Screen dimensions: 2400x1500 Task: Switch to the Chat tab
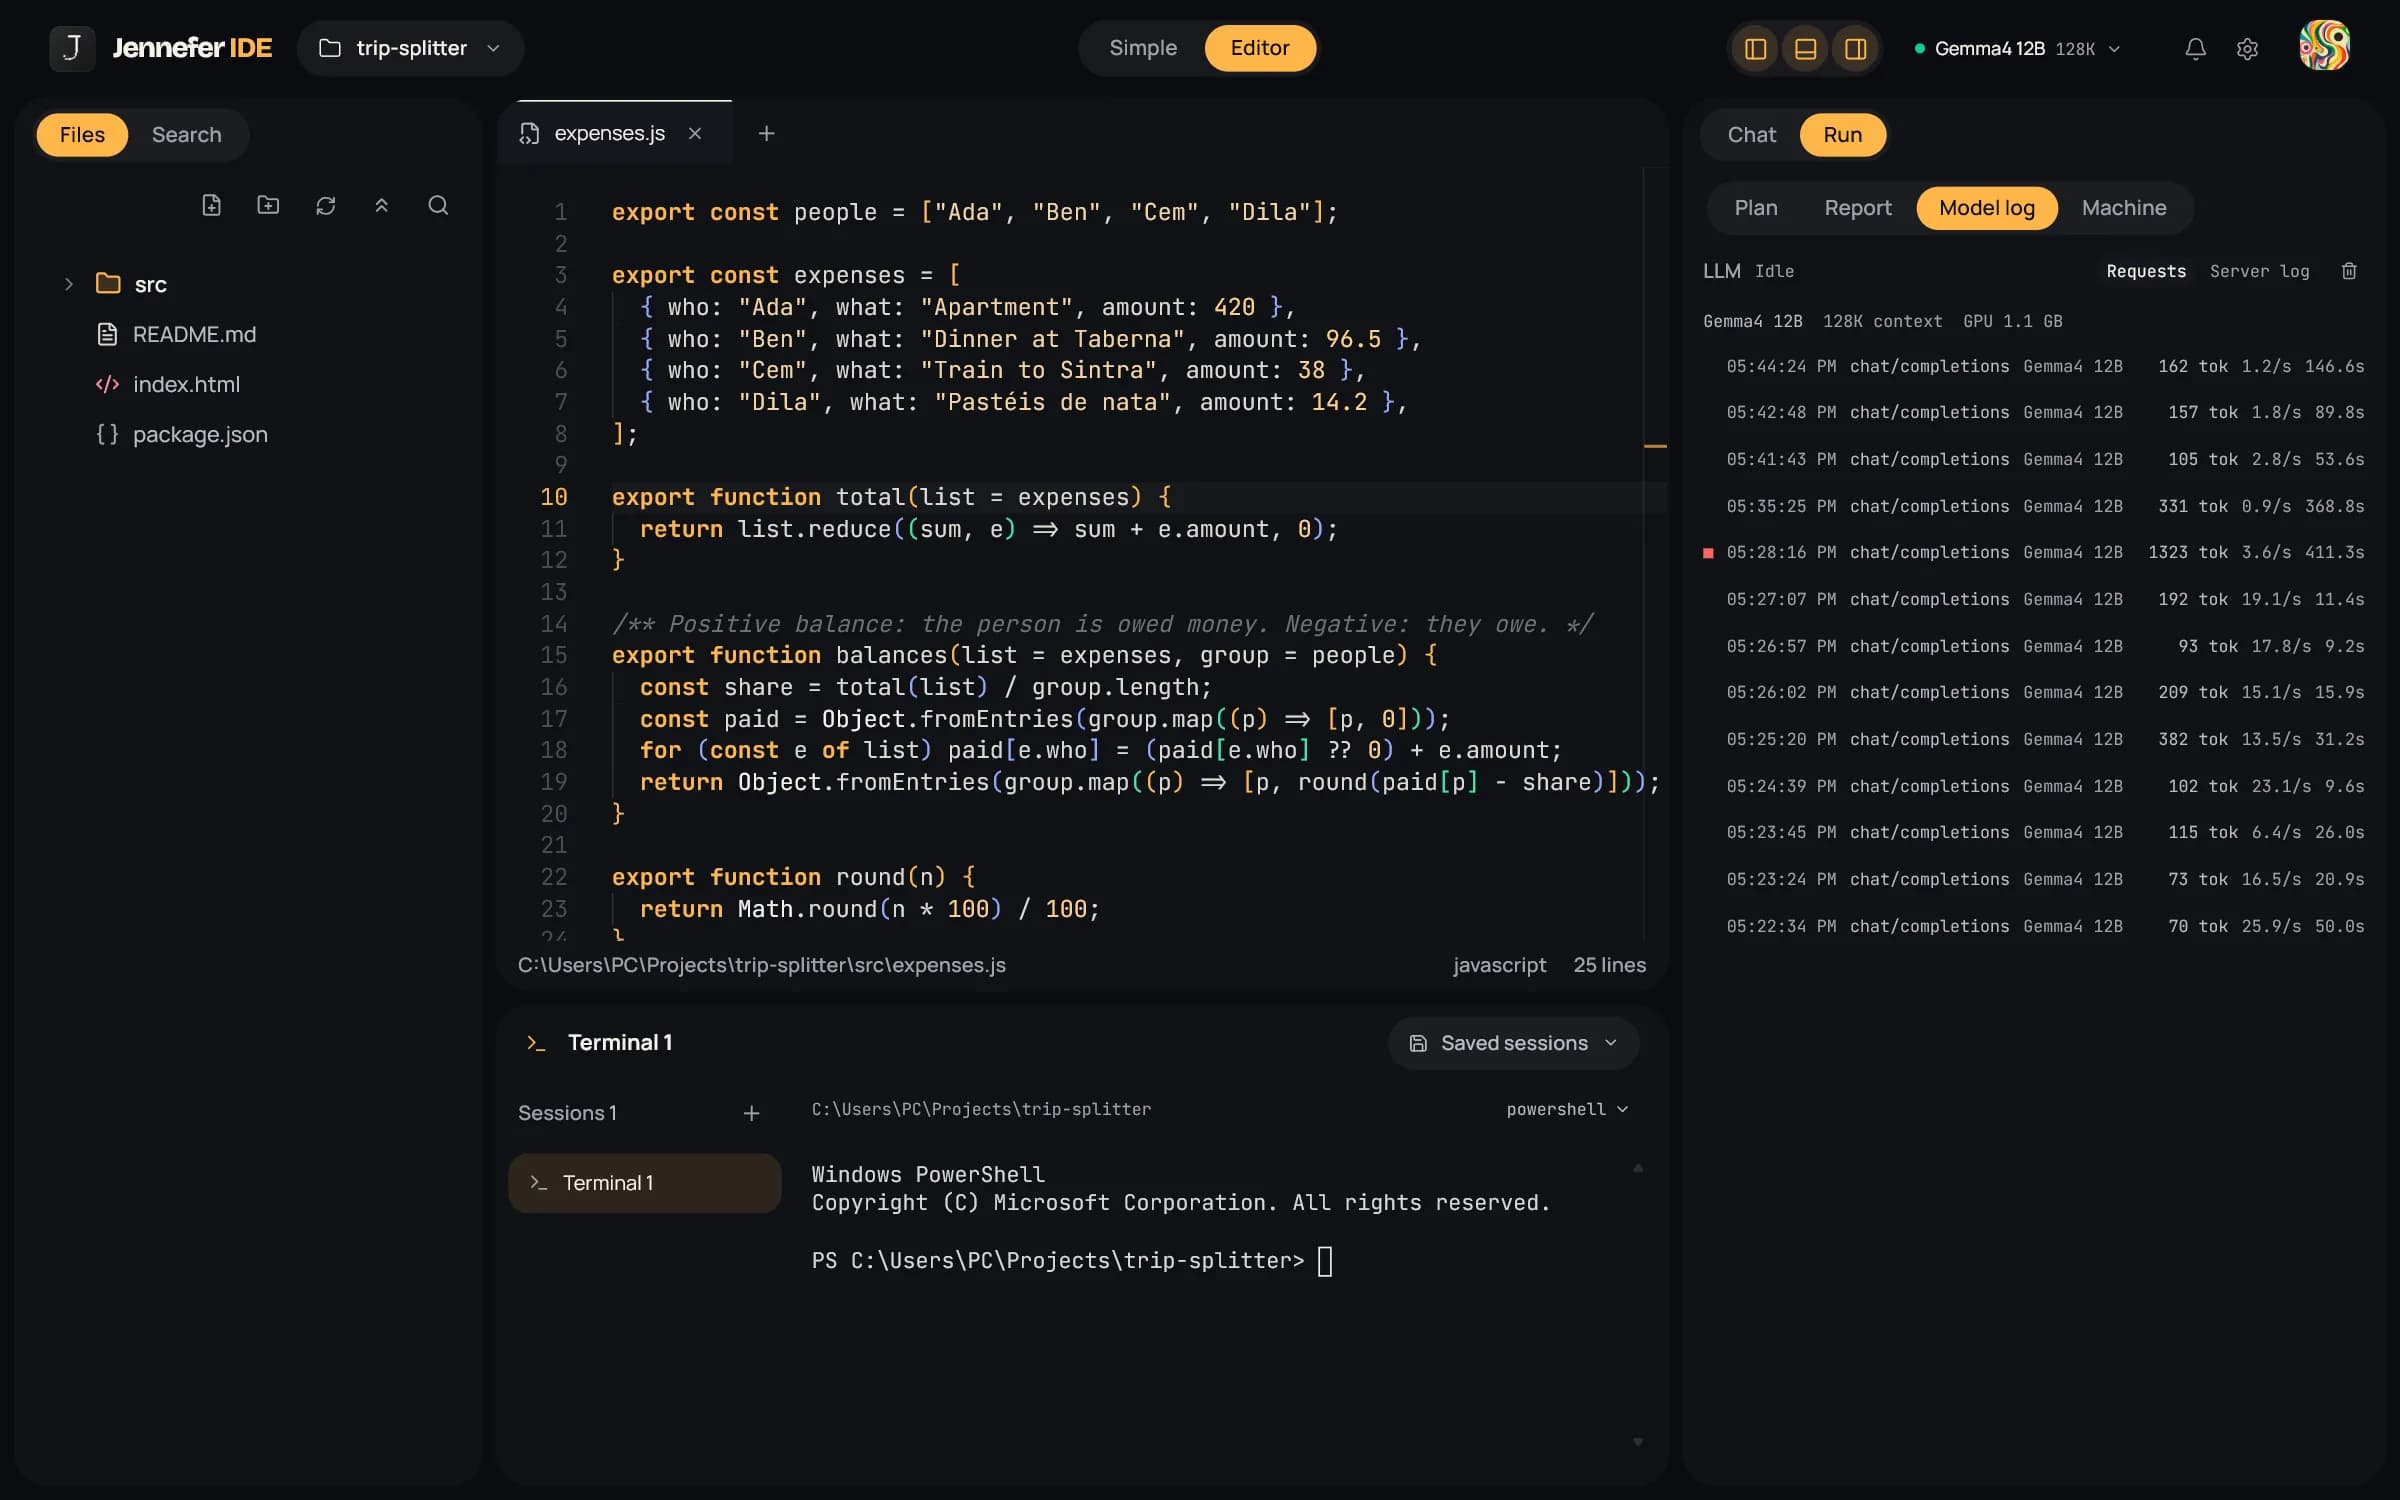(1751, 134)
